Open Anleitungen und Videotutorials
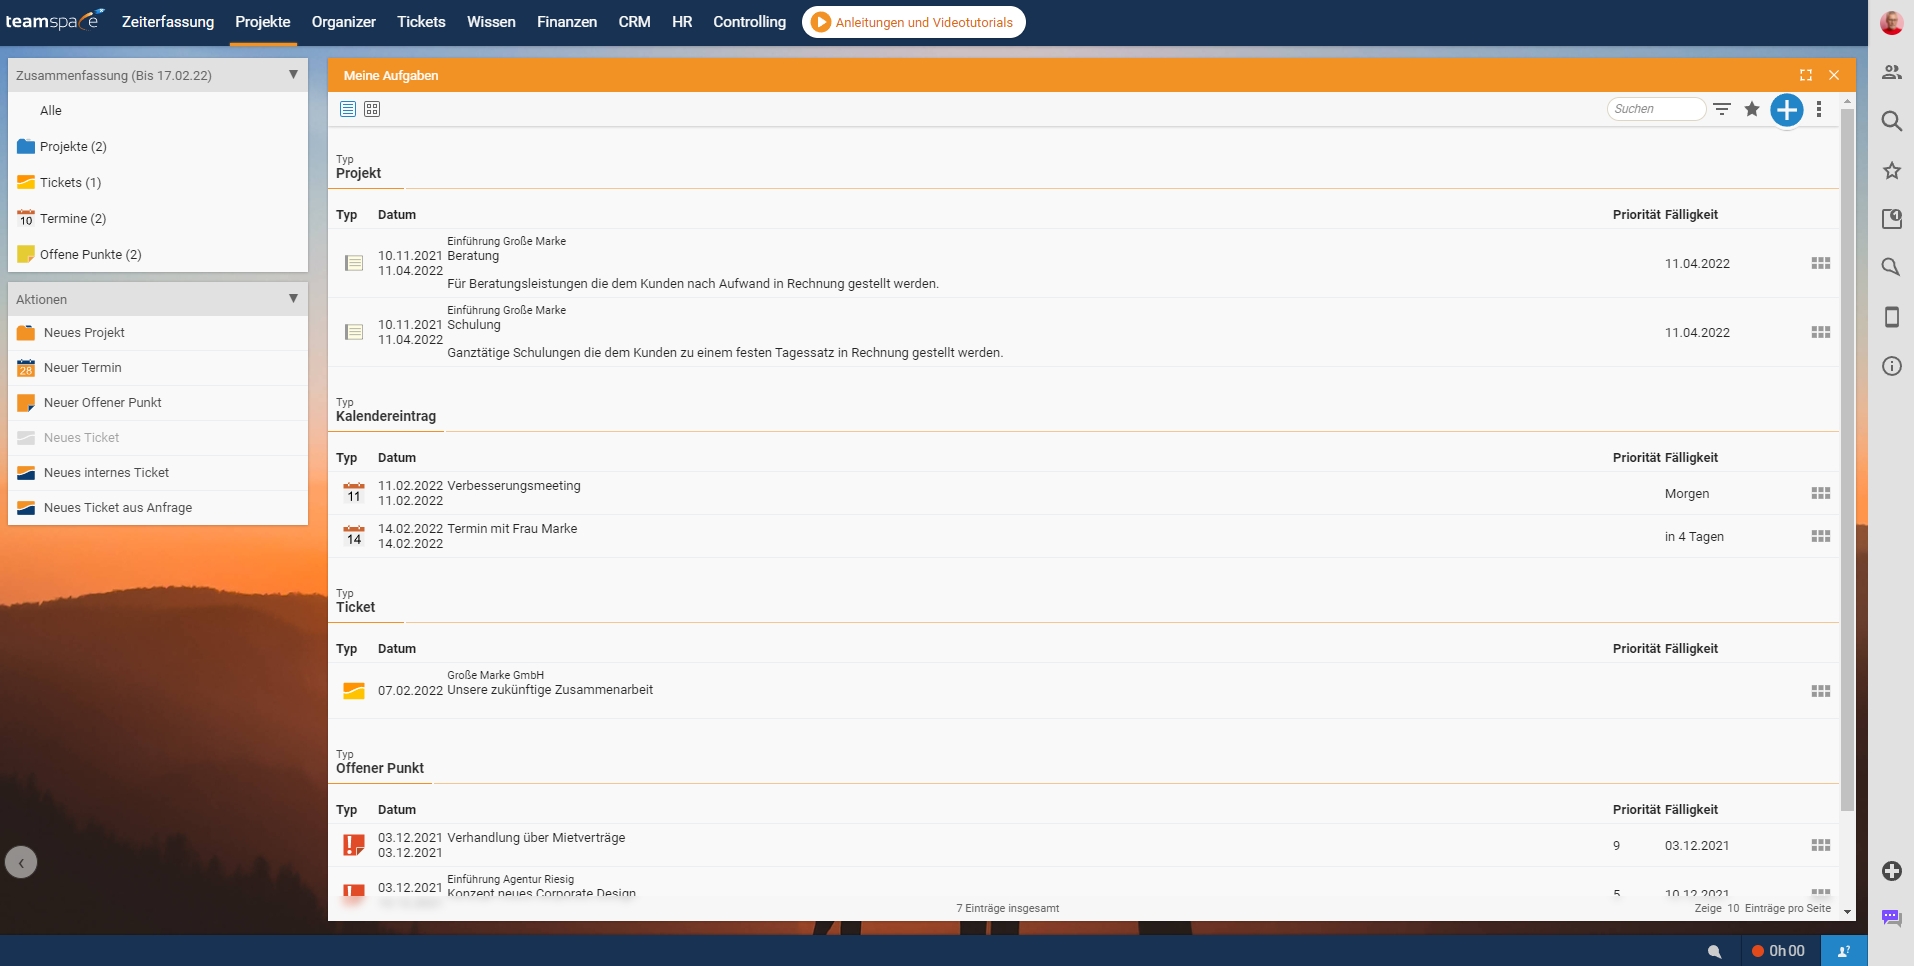 [x=913, y=22]
